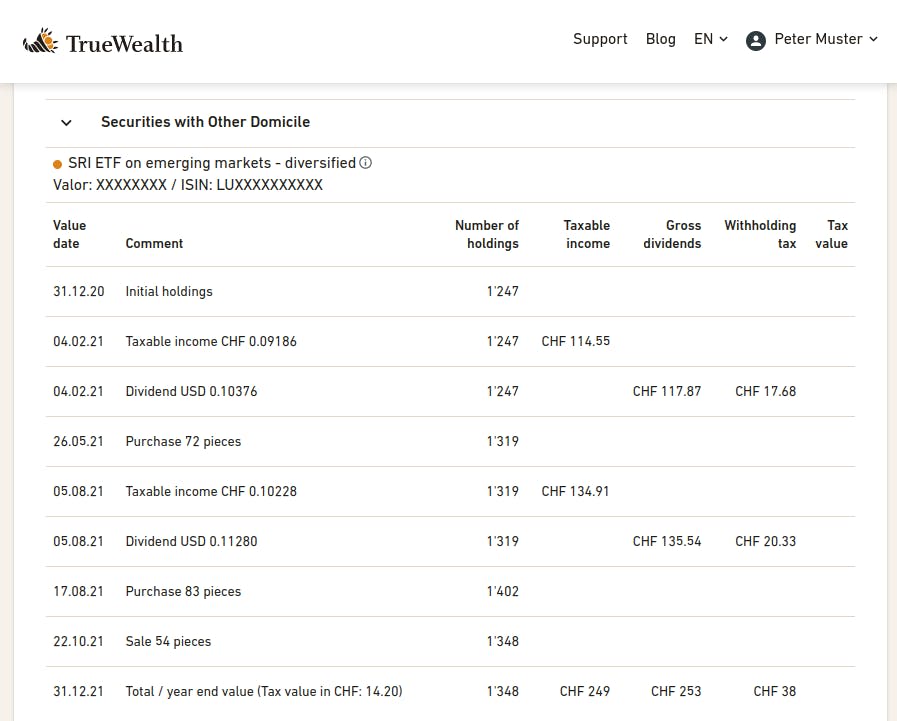Viewport: 897px width, 721px height.
Task: Click the CHF 117.87 gross dividend value
Action: [x=667, y=391]
